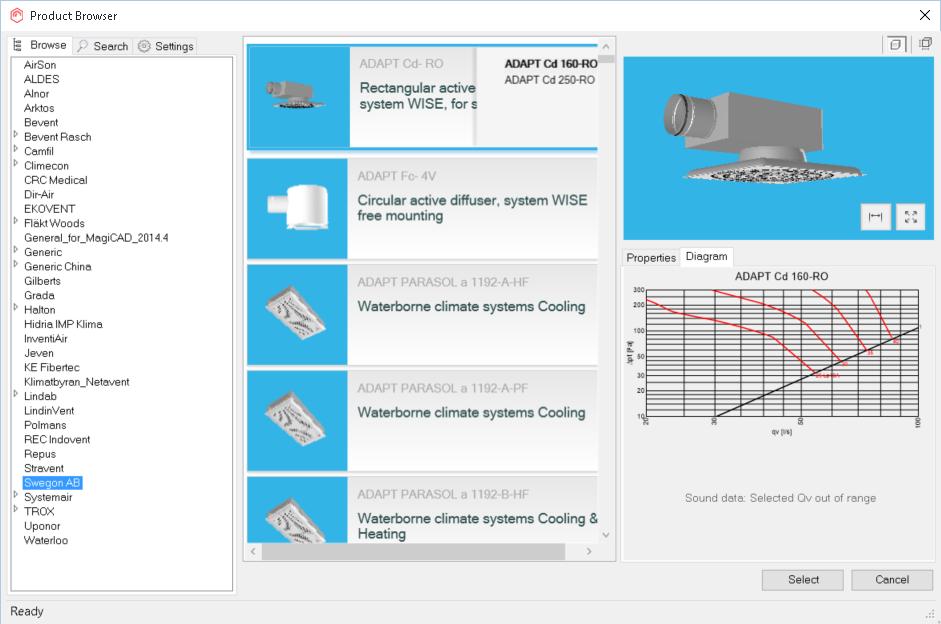This screenshot has width=941, height=624.
Task: Show dimensions in 3D preview
Action: click(x=876, y=217)
